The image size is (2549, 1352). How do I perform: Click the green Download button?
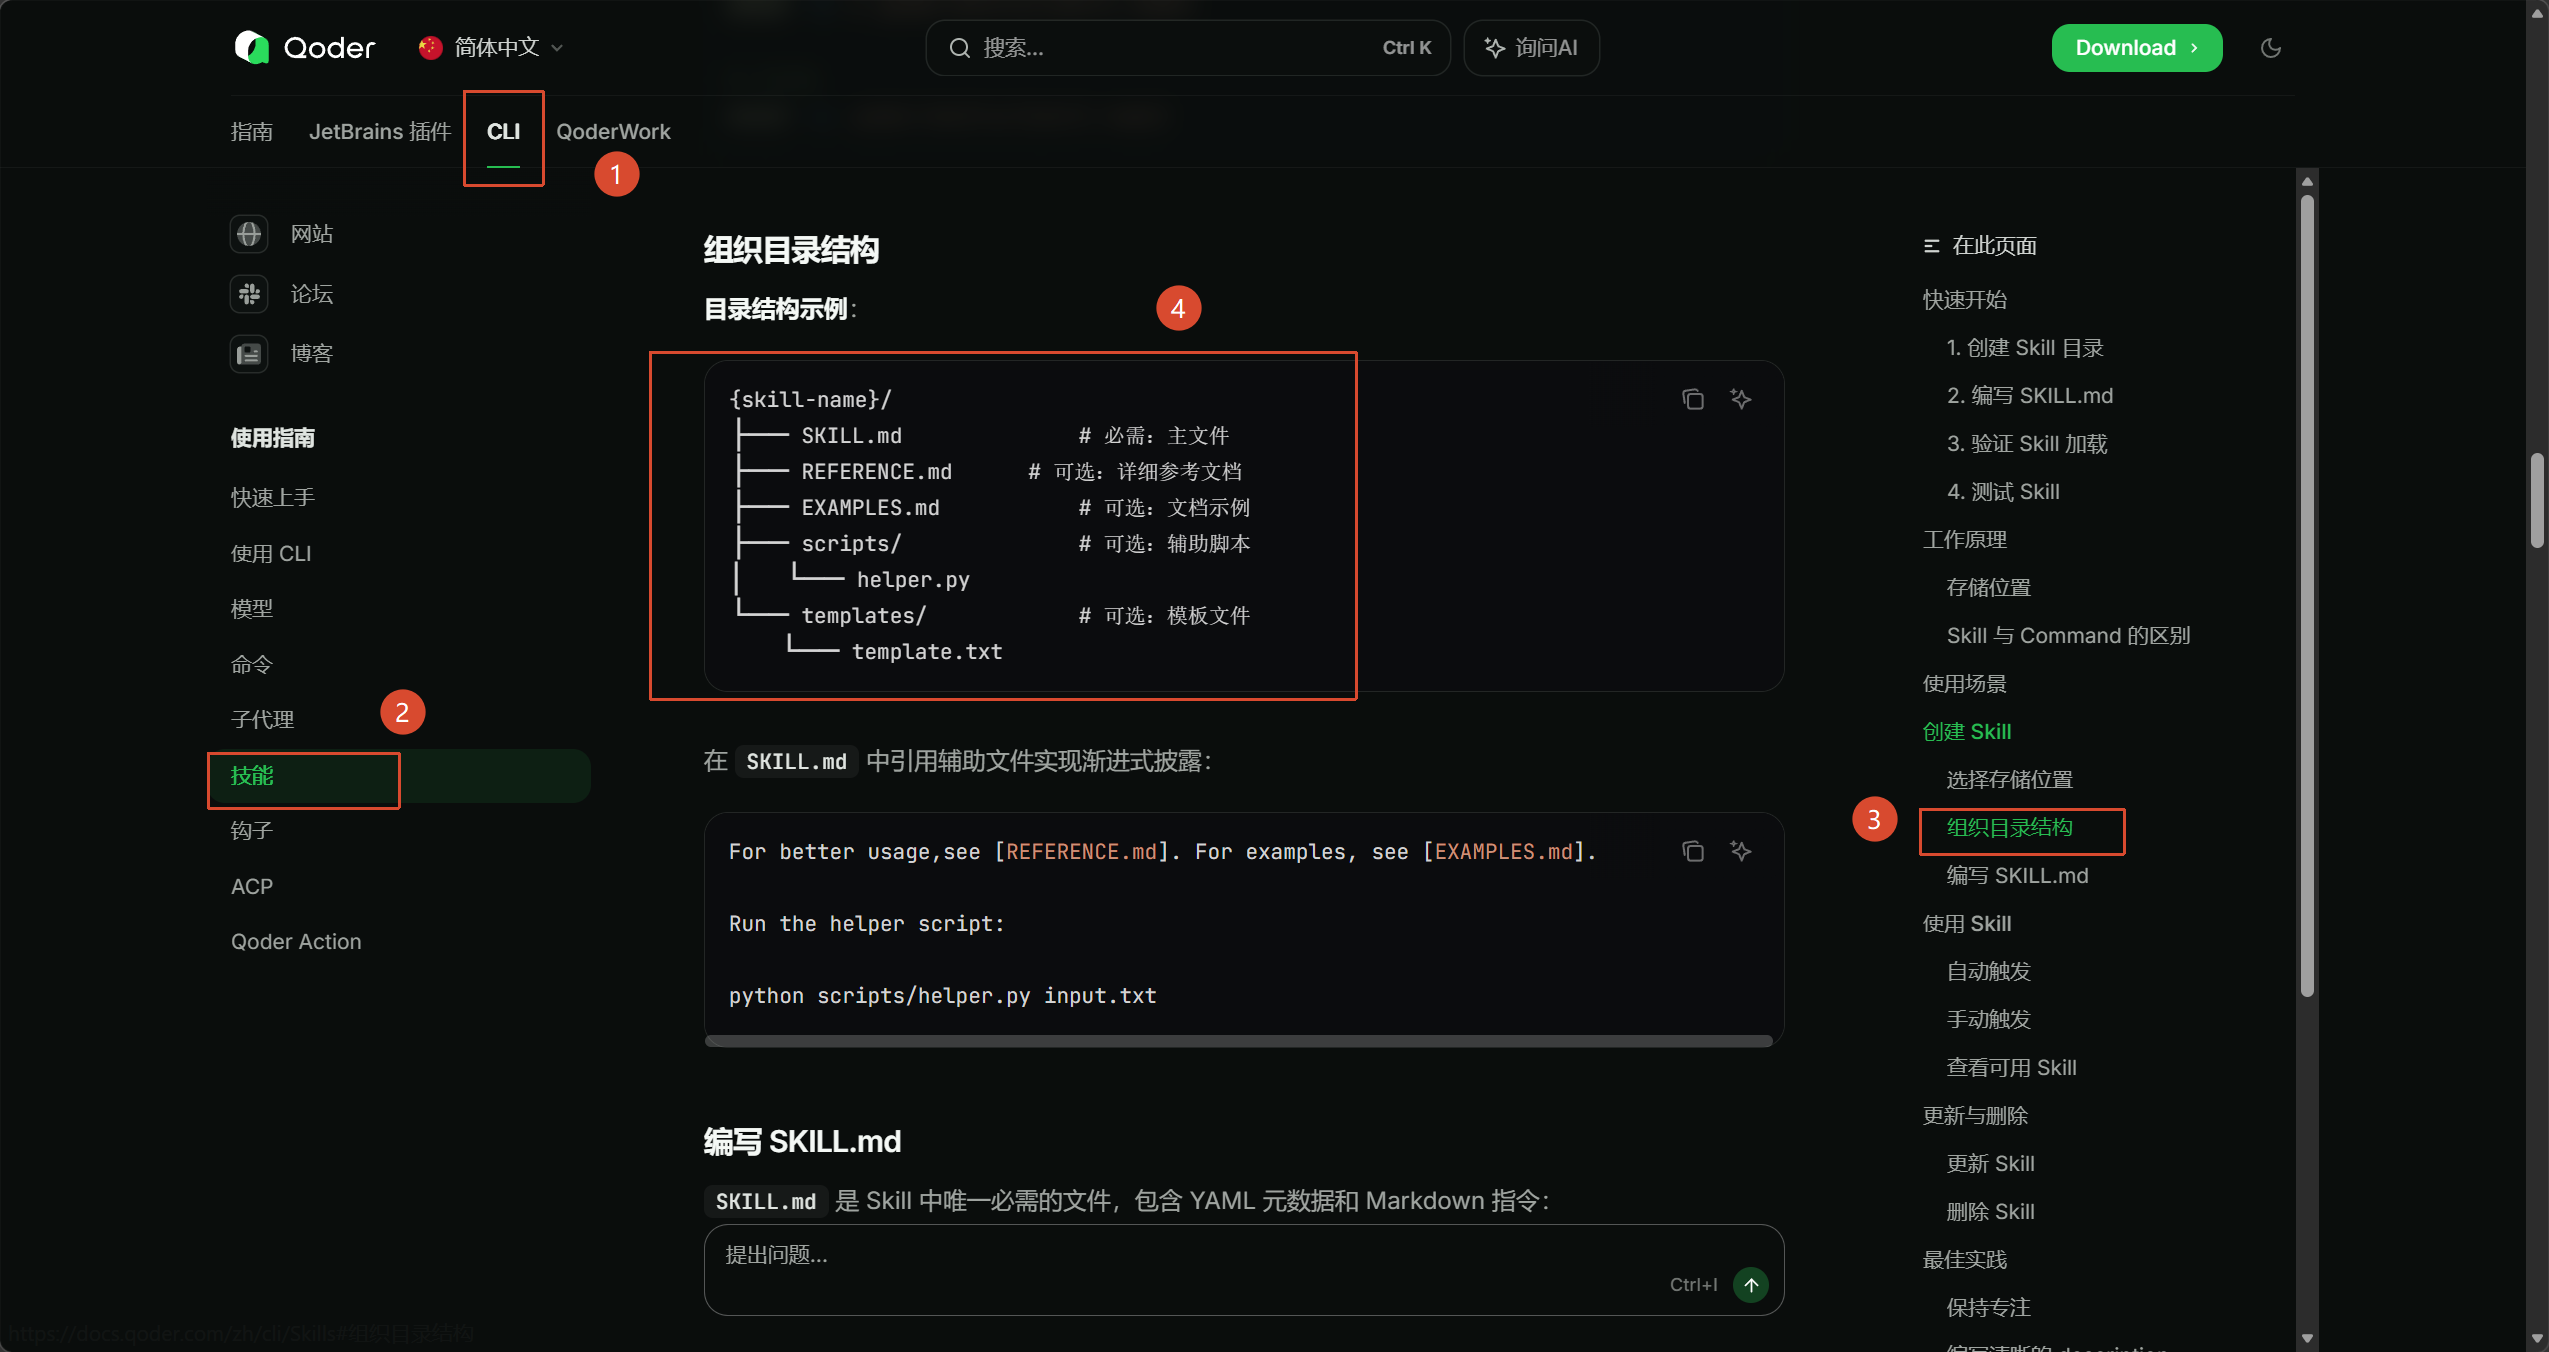pos(2136,48)
